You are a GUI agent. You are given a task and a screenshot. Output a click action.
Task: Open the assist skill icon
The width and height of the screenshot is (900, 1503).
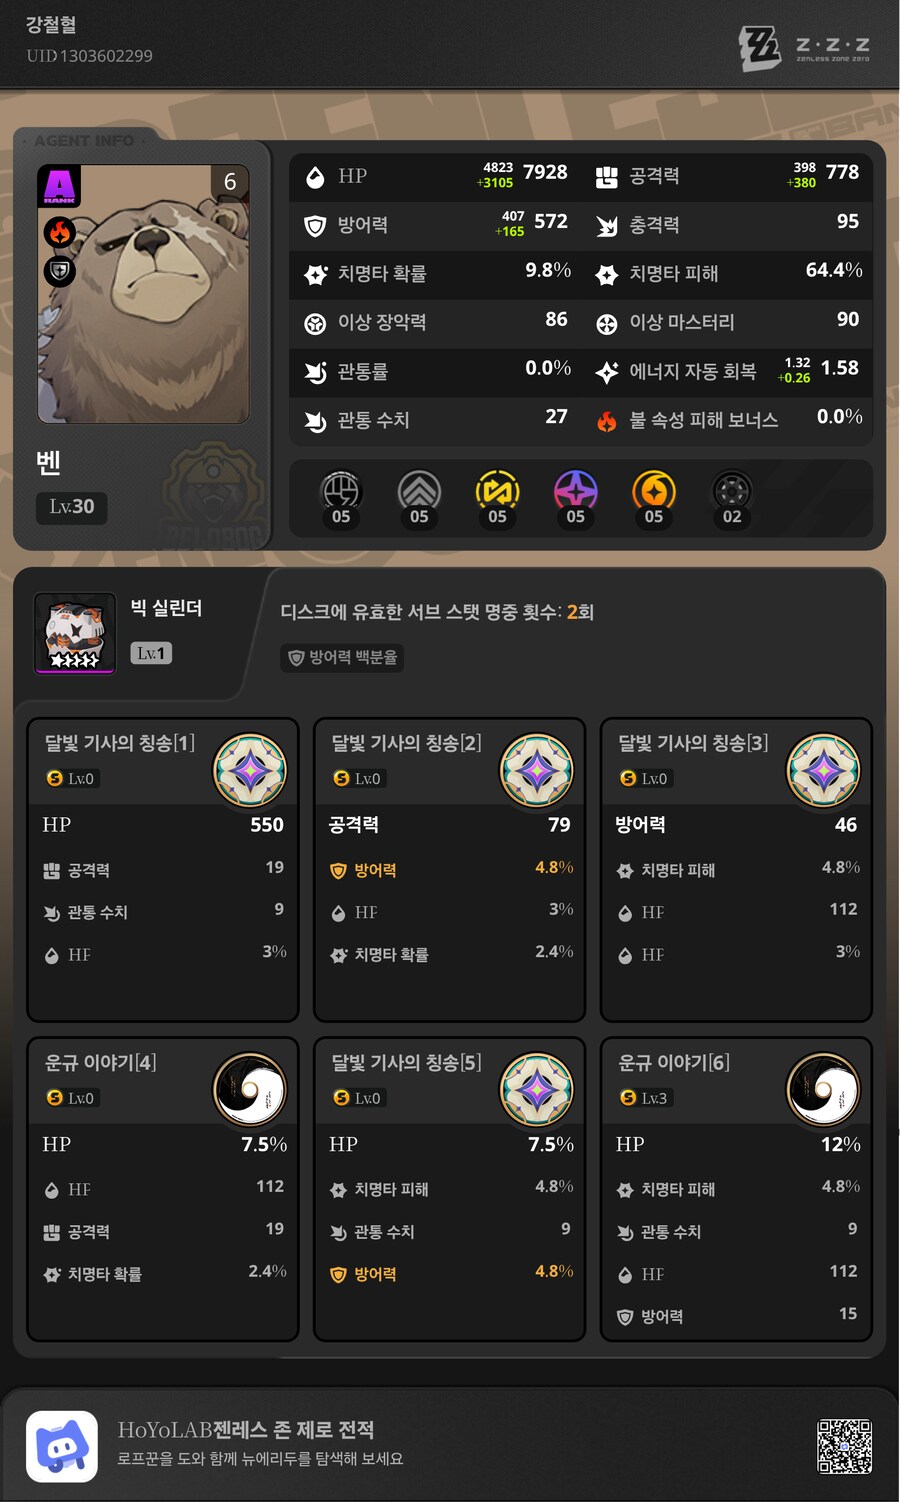coord(497,491)
